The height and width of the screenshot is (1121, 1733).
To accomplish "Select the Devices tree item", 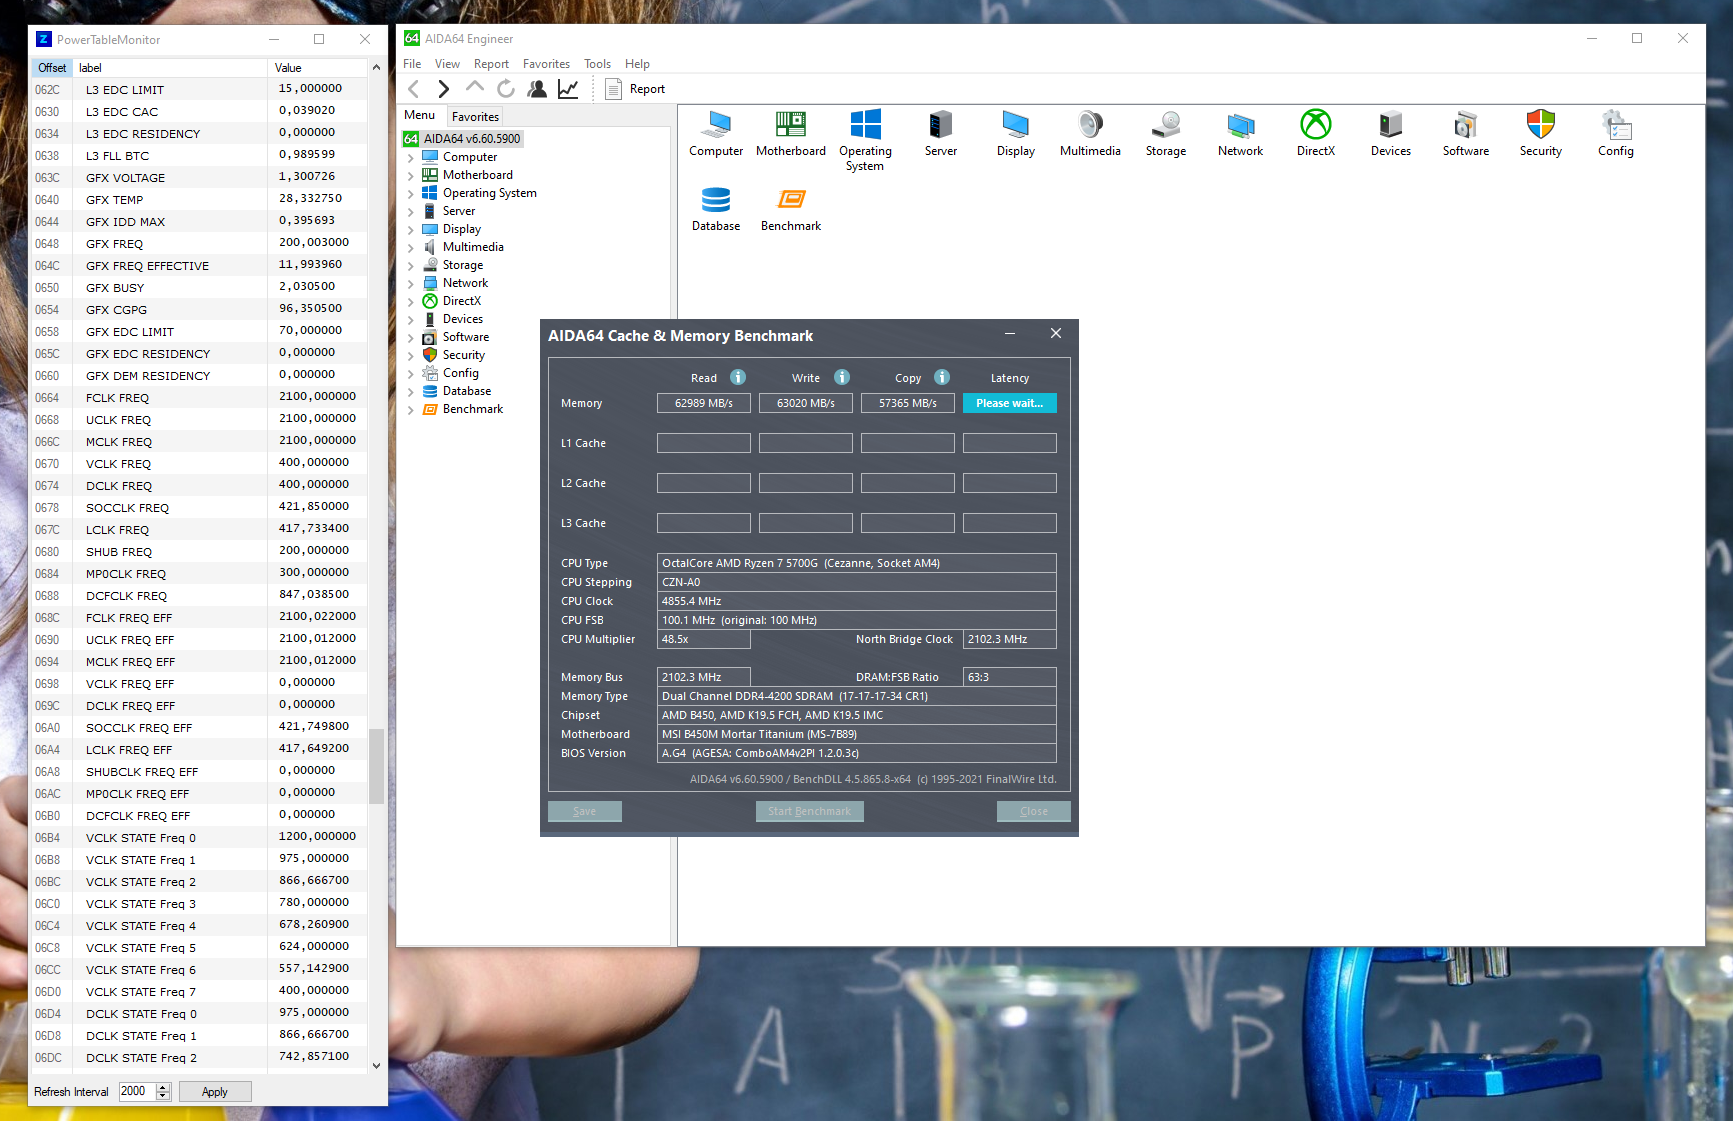I will 463,319.
